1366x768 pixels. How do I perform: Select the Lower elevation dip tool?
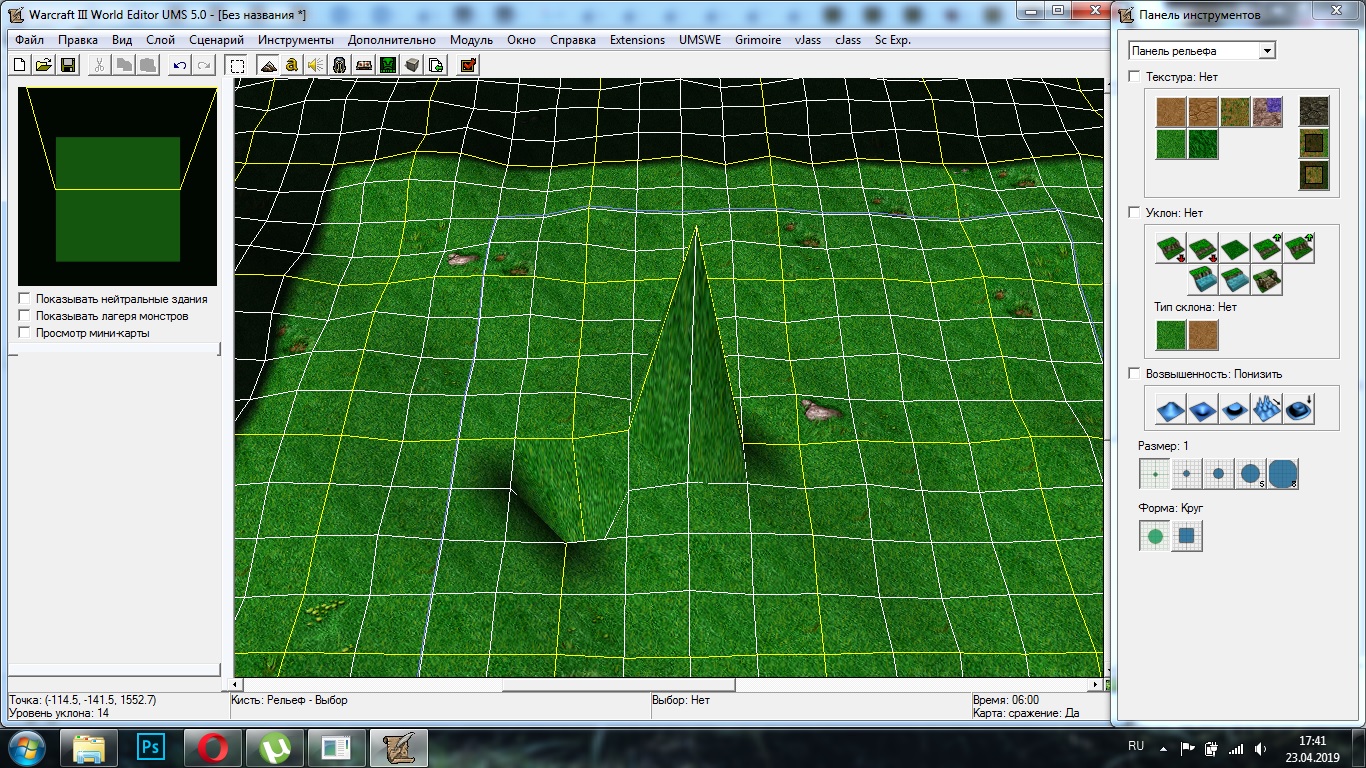click(x=1203, y=408)
